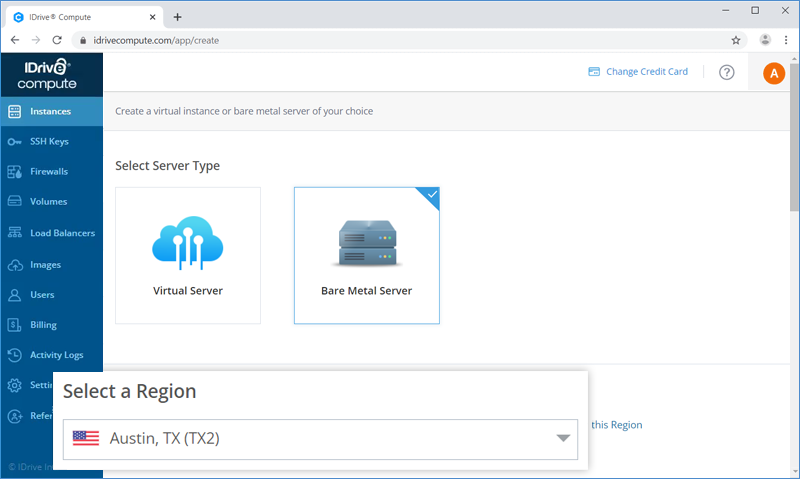Image resolution: width=800 pixels, height=479 pixels.
Task: Click the 'this Region' link
Action: (x=616, y=424)
